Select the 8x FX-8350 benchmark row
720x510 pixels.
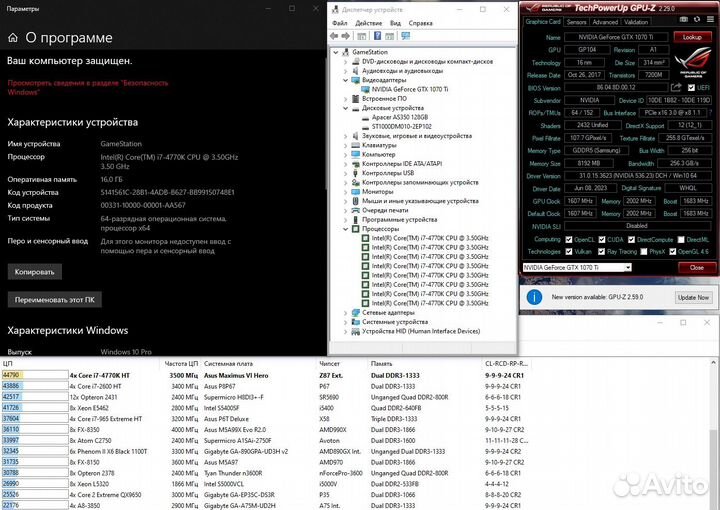coord(264,430)
